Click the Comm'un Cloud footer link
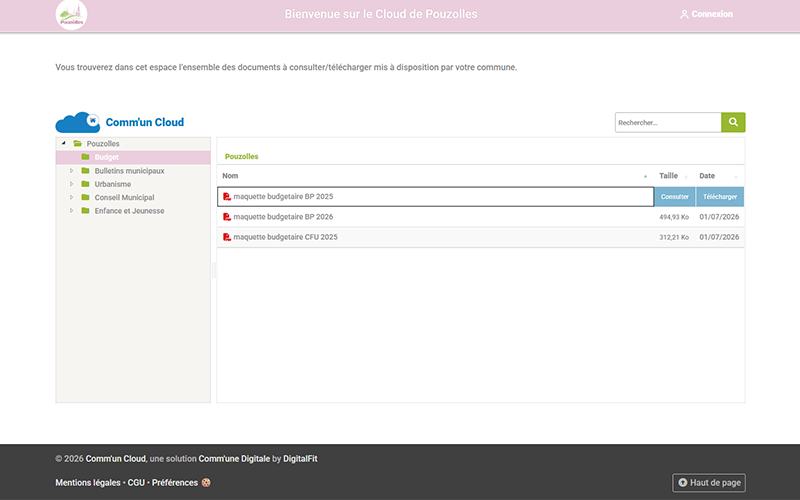 pyautogui.click(x=115, y=459)
